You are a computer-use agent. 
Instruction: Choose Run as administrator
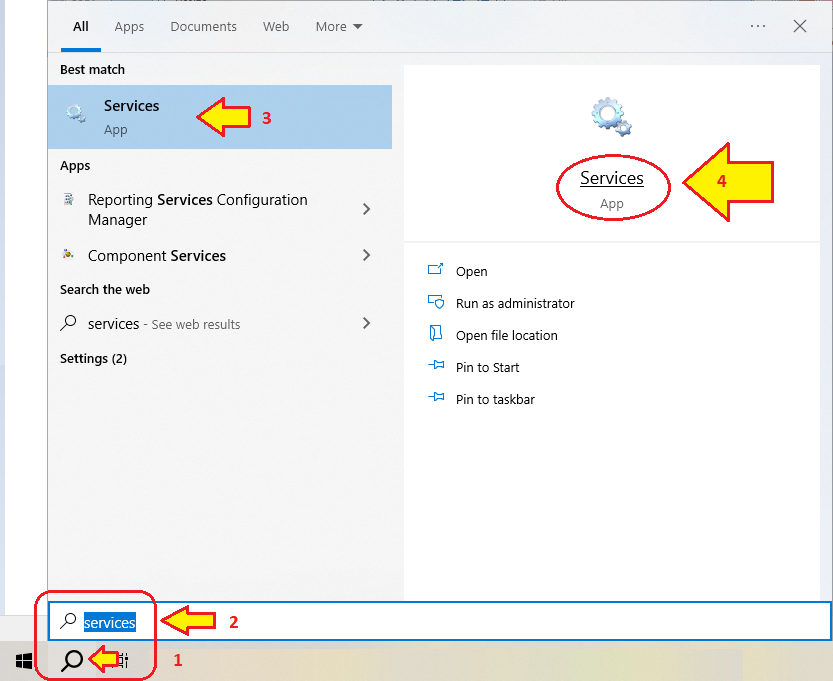pyautogui.click(x=515, y=303)
